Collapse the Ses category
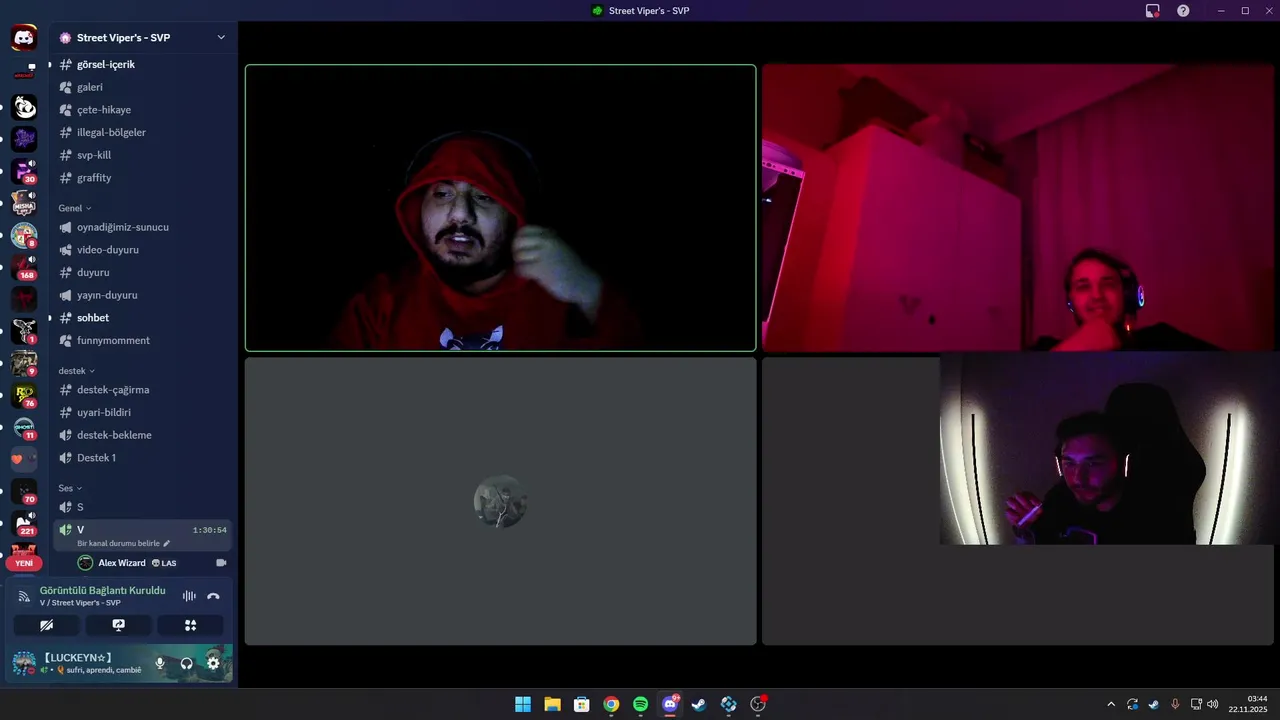 coord(70,488)
